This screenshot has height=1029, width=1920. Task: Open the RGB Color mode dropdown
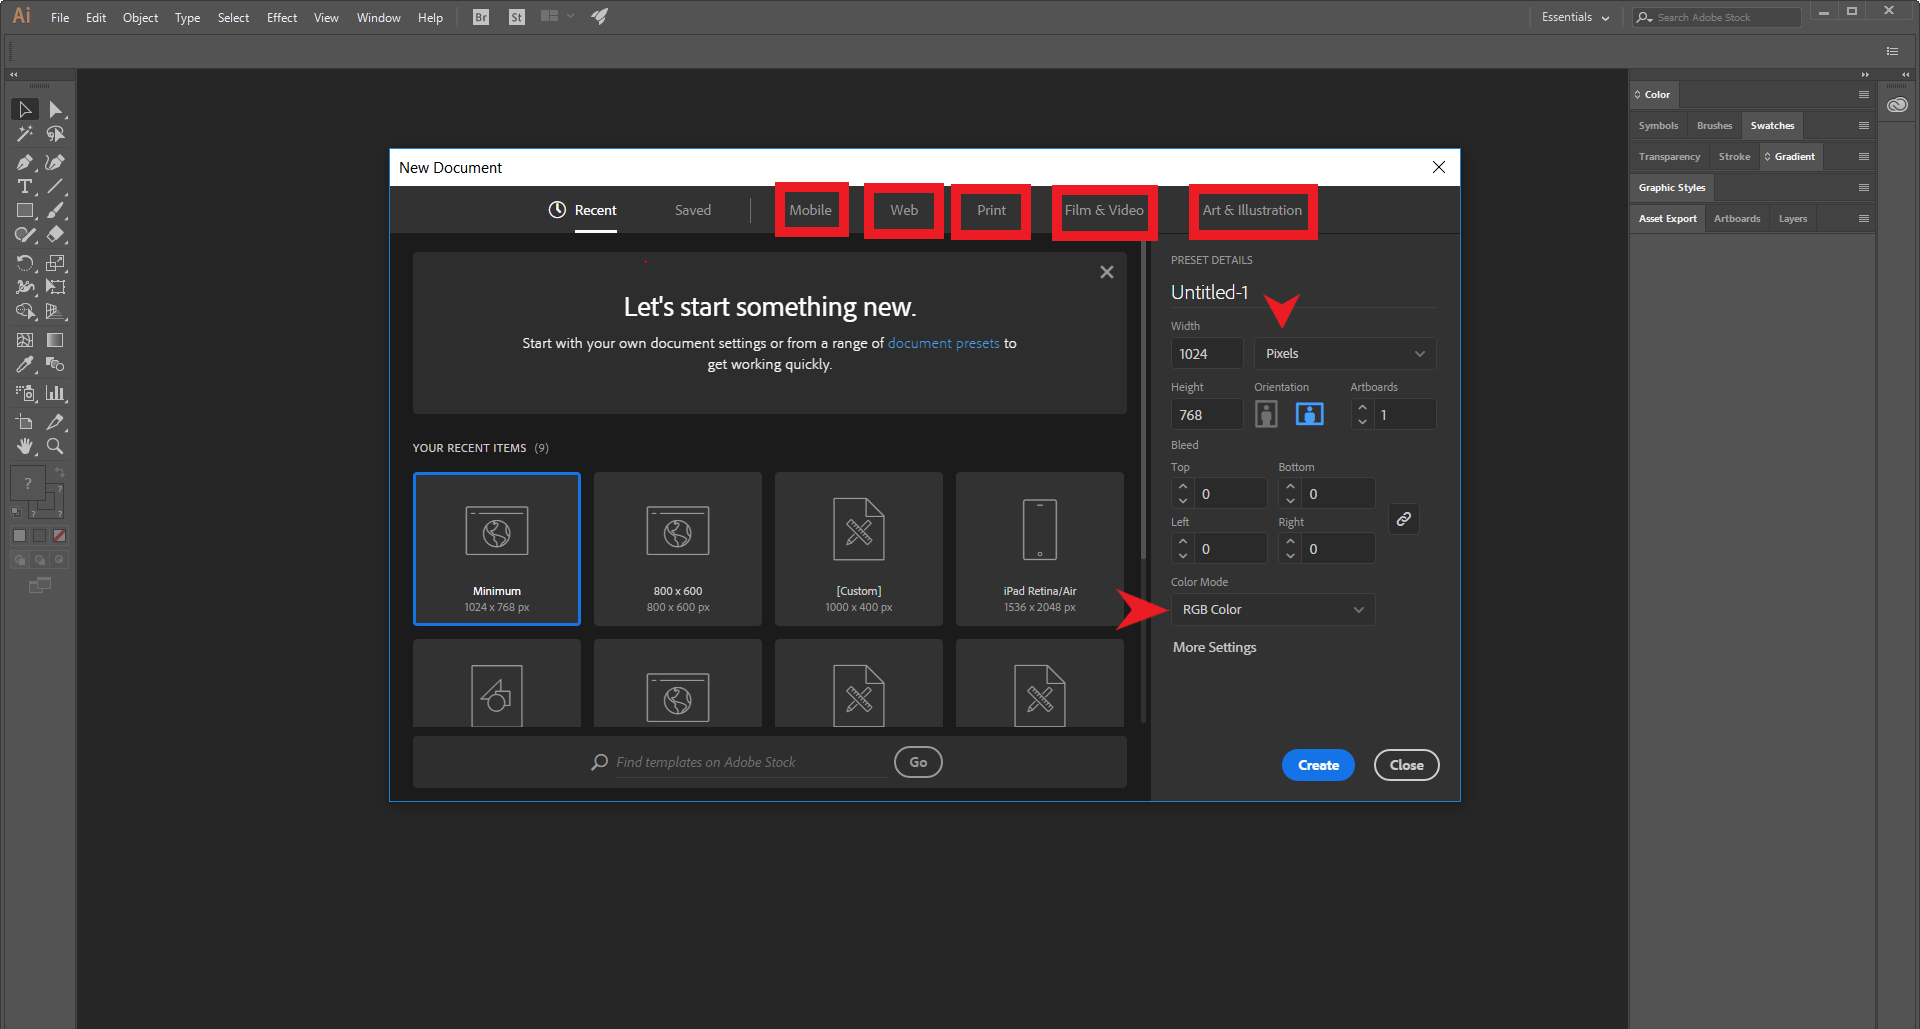click(x=1273, y=609)
